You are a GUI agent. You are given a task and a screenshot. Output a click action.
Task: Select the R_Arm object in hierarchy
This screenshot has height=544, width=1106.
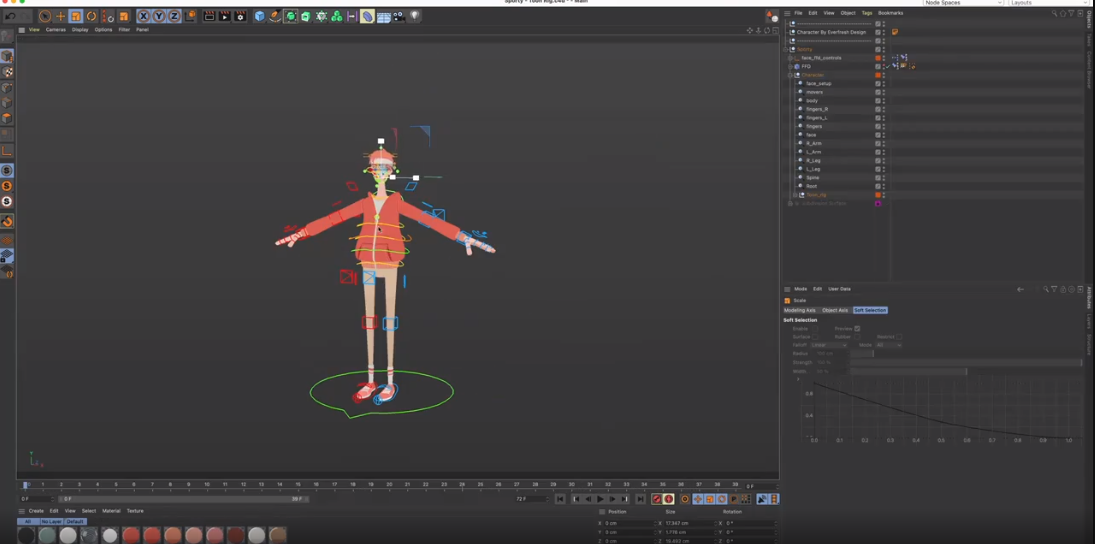tap(814, 143)
